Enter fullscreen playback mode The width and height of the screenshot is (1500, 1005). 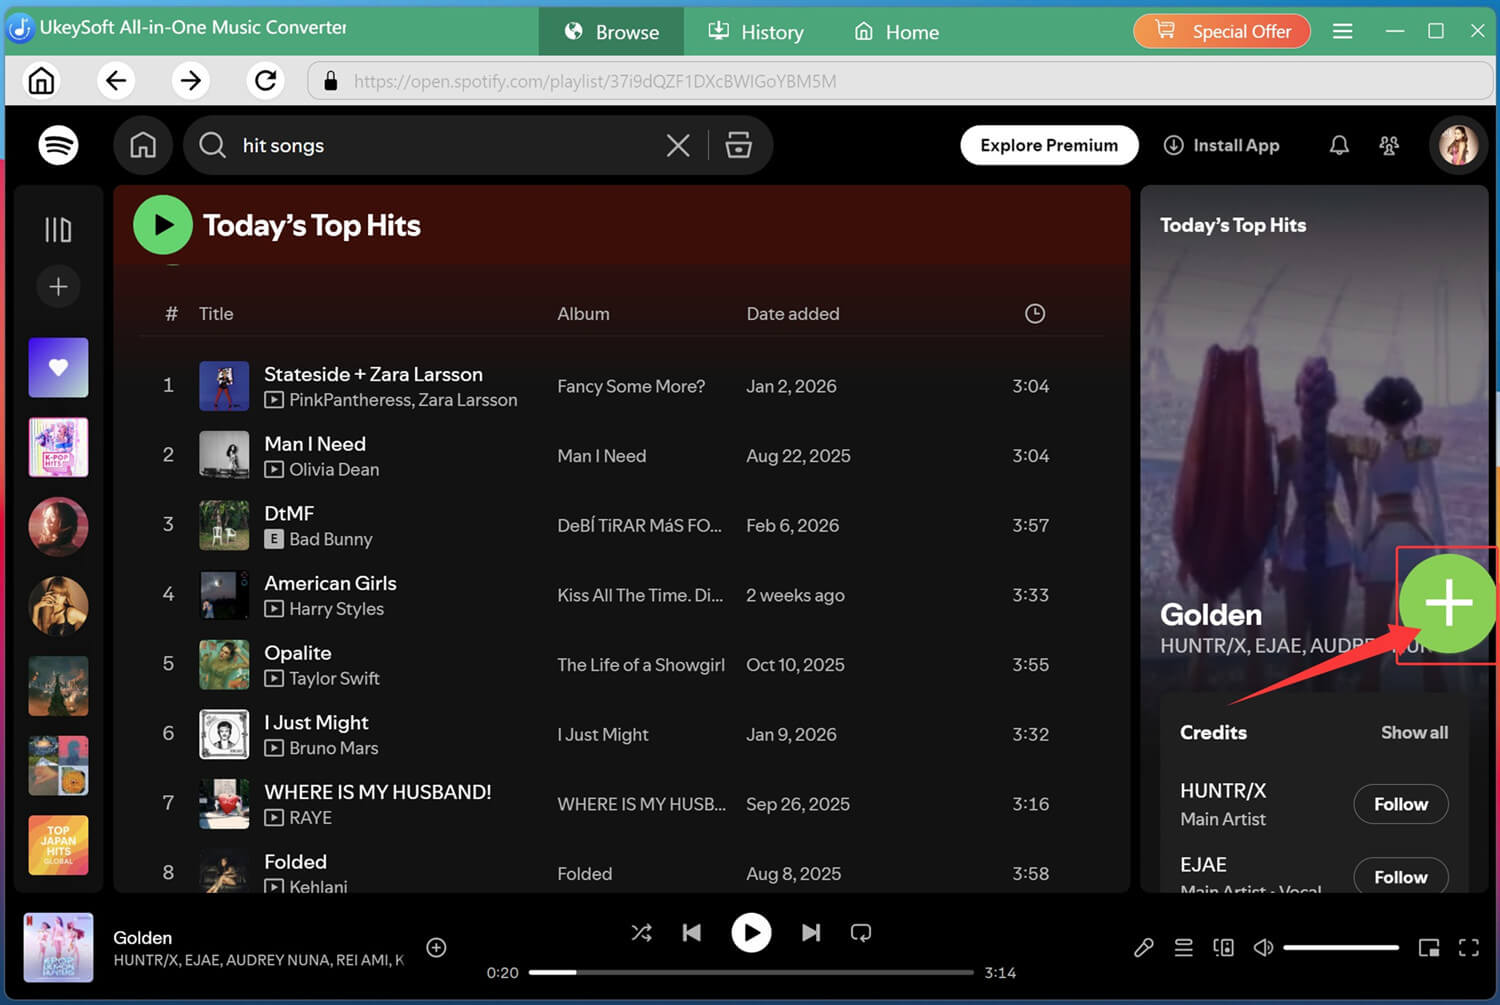pos(1469,947)
